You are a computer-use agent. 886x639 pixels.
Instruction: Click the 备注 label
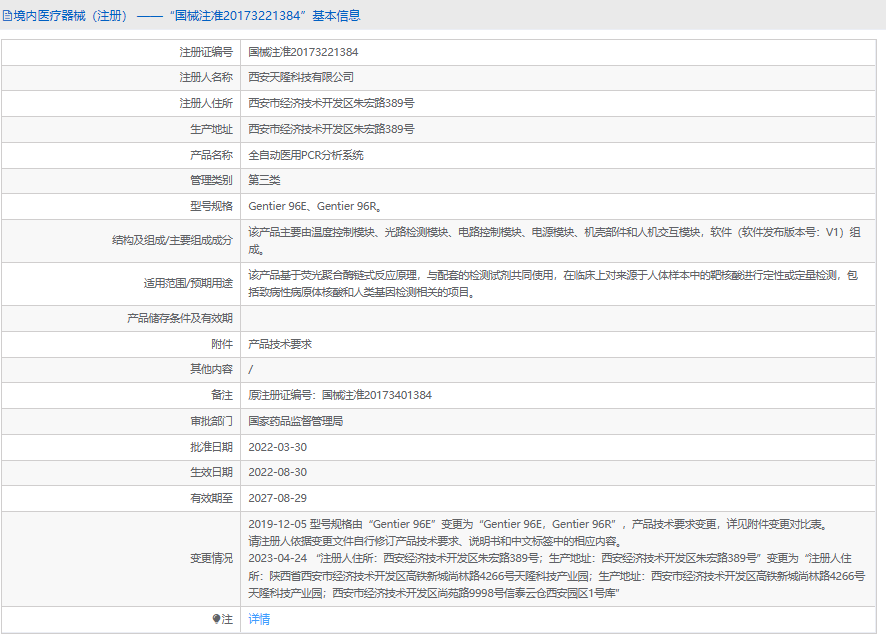[222, 395]
